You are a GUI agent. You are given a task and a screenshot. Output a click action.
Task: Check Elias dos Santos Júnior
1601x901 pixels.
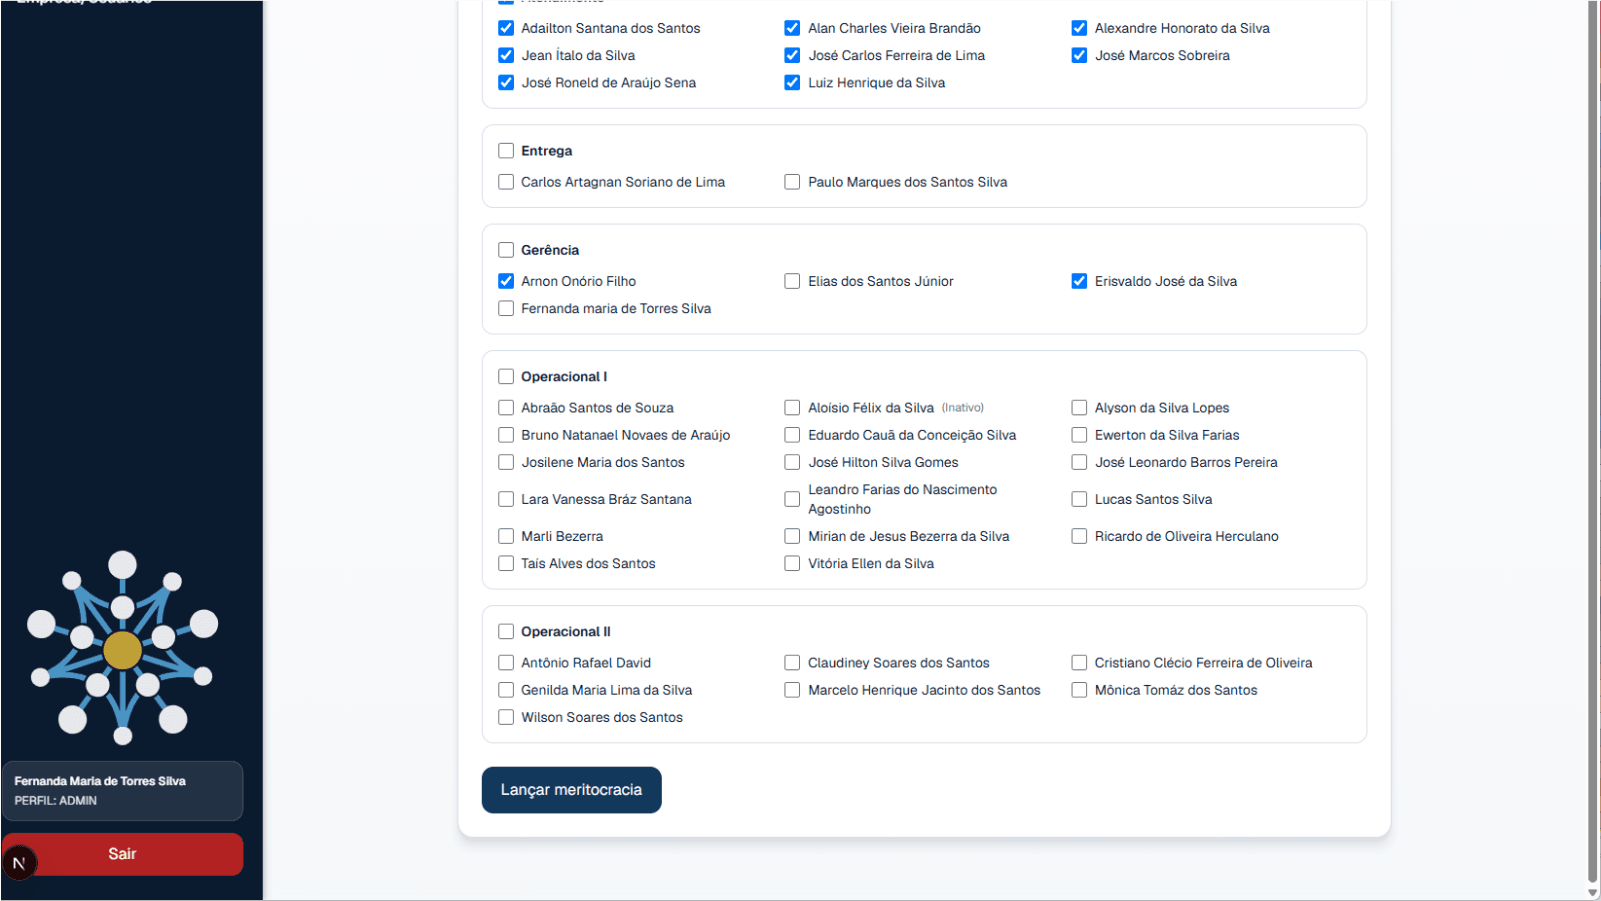pos(792,281)
